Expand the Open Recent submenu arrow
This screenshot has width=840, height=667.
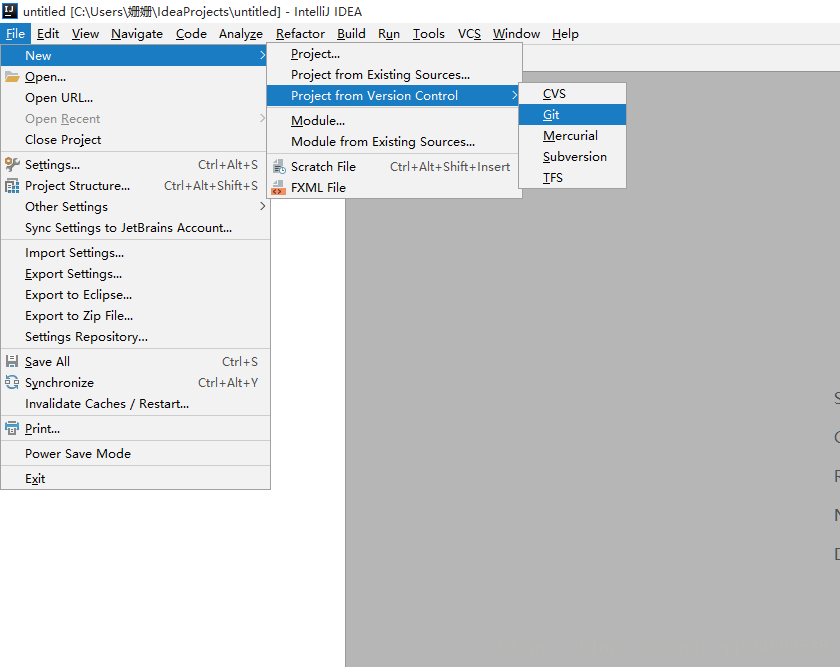click(262, 118)
